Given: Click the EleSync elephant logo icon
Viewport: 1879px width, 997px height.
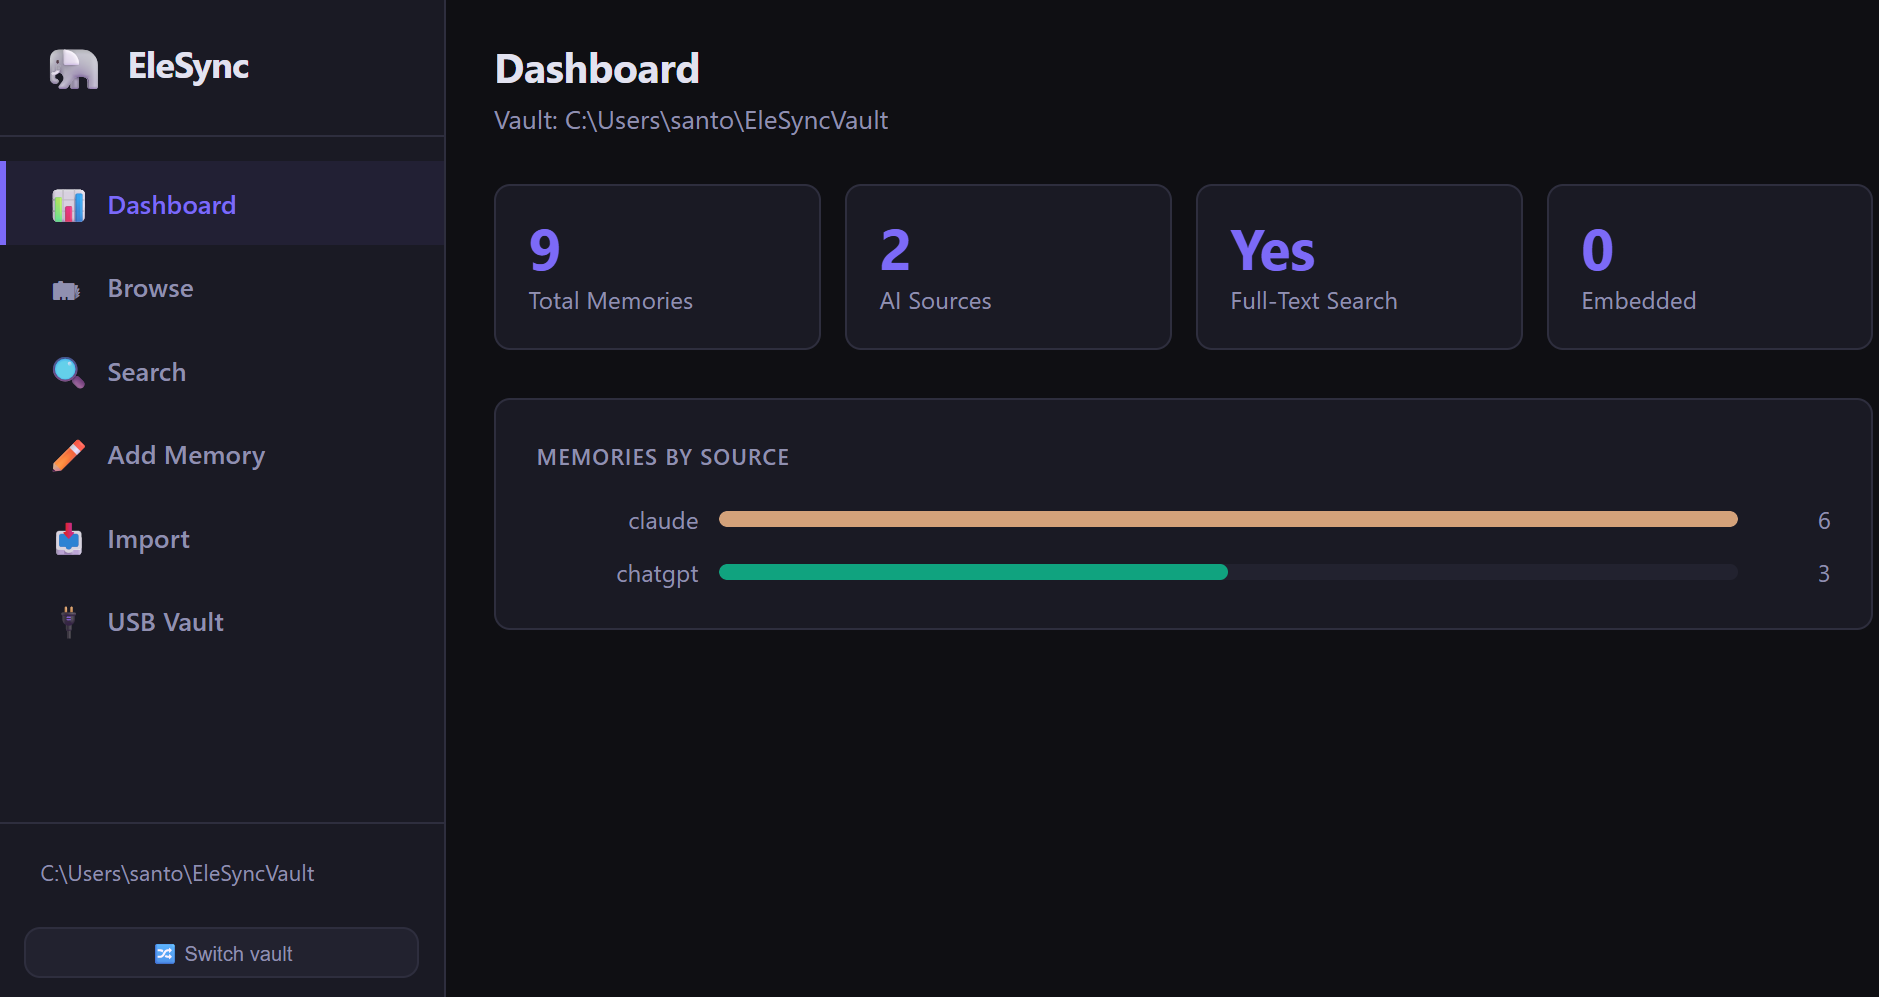Looking at the screenshot, I should click(x=74, y=68).
